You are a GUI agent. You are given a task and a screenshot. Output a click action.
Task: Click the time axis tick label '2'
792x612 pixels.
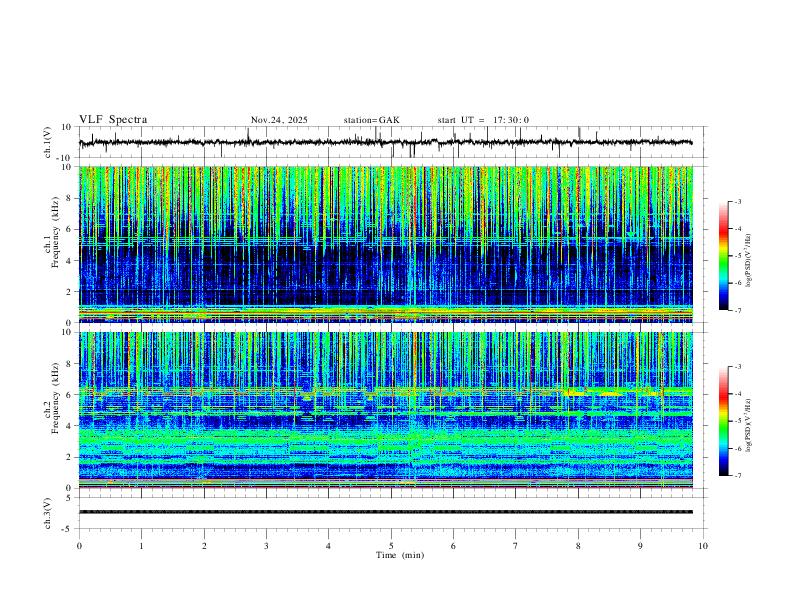(204, 546)
